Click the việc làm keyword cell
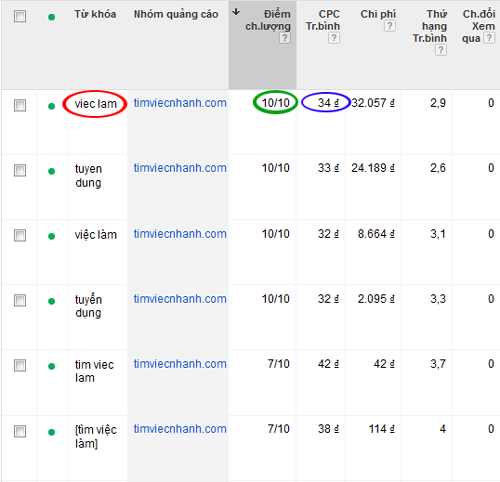 point(96,235)
